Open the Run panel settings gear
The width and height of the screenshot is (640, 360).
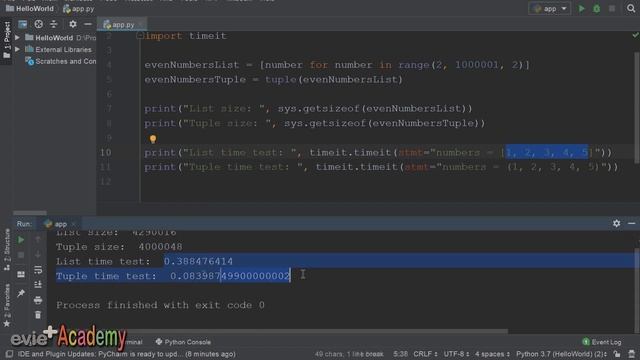tap(616, 223)
